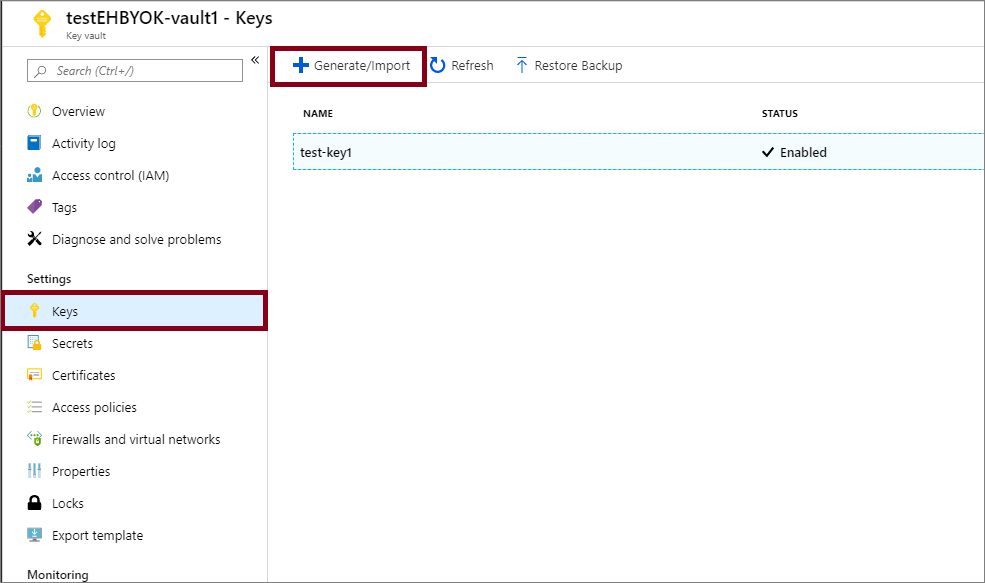Open the Certificates section
Viewport: 985px width, 583px height.
coord(88,375)
